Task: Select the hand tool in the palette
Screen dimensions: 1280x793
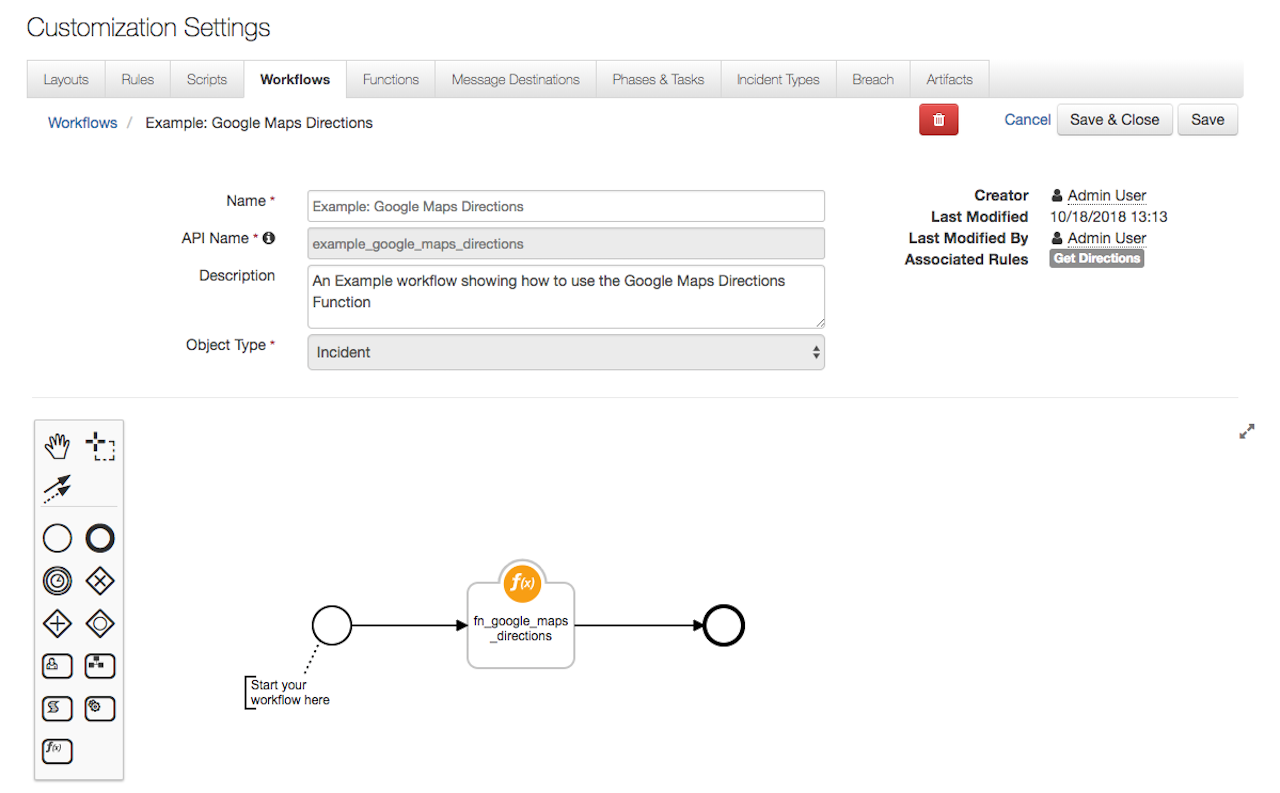Action: tap(58, 446)
